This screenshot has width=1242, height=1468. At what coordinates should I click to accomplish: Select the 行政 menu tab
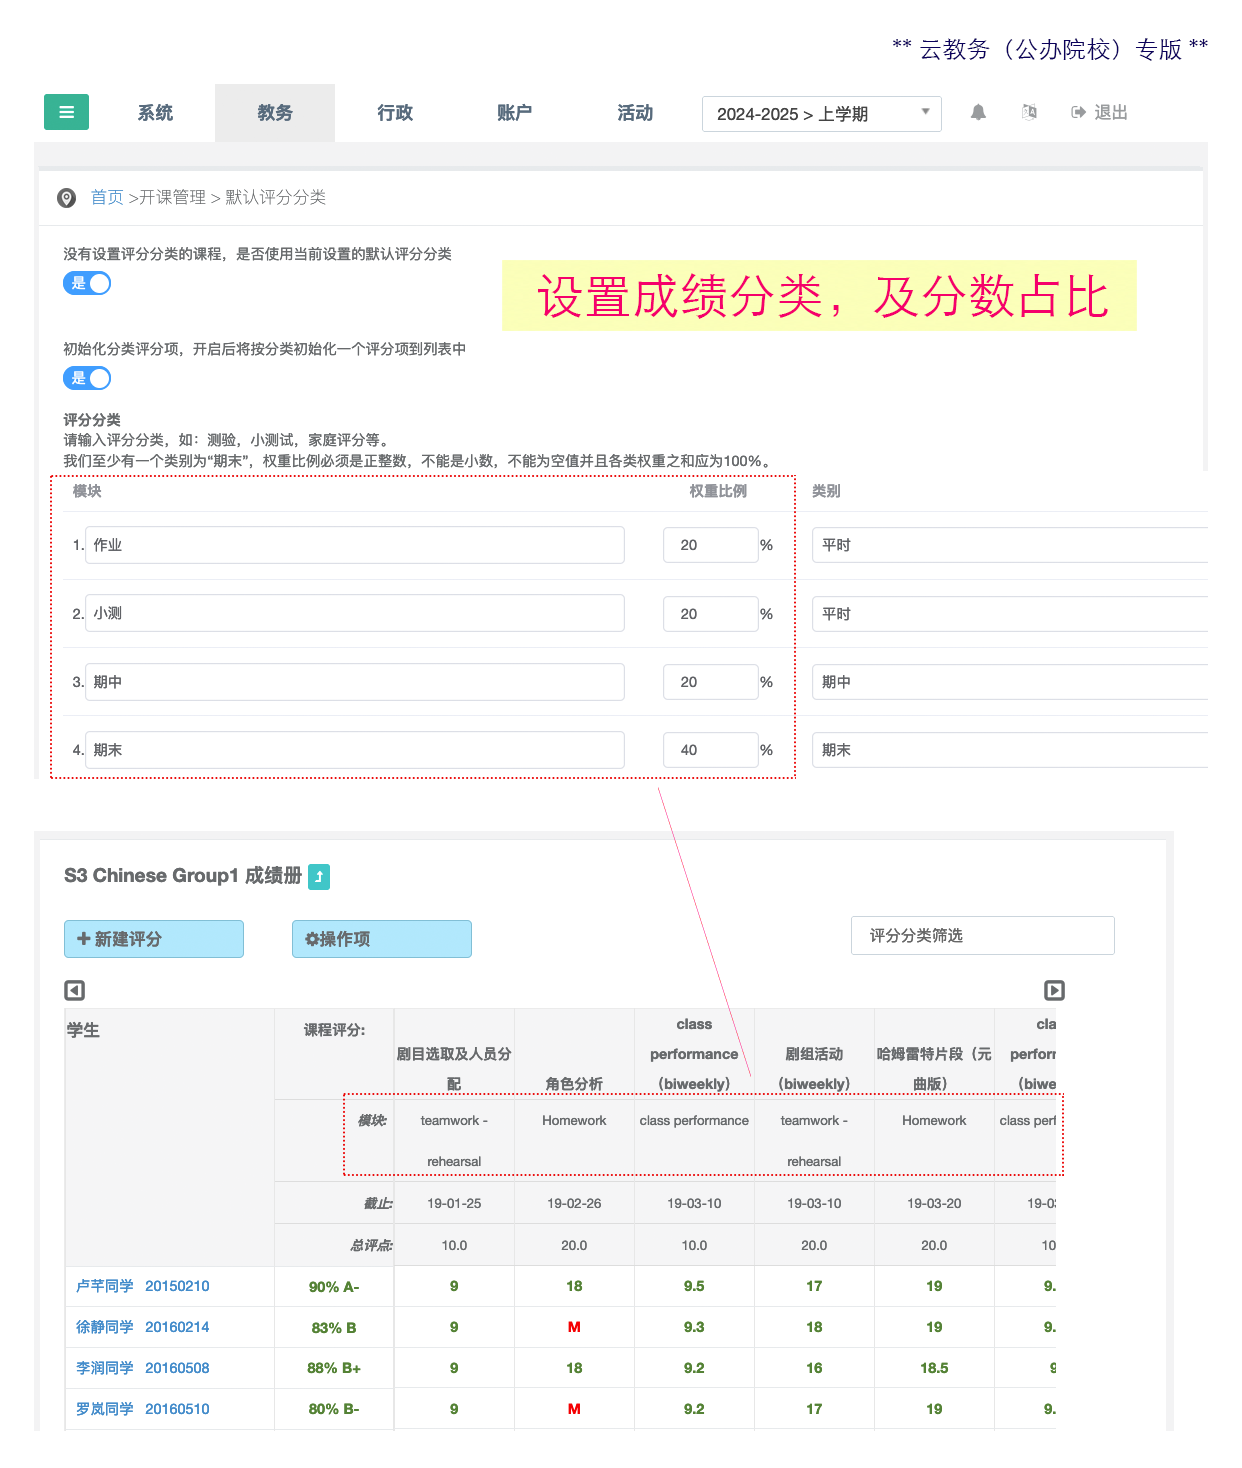(395, 113)
